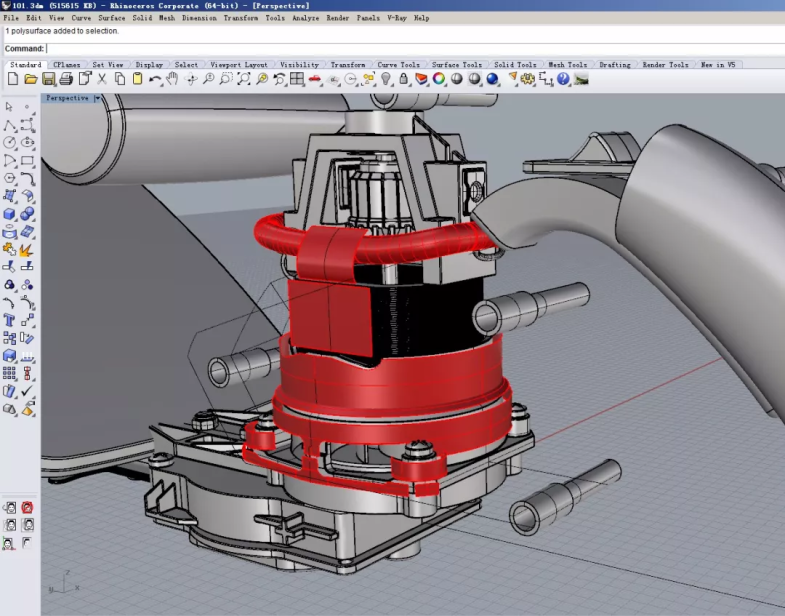Choose the Box solid tool
Image resolution: width=785 pixels, height=616 pixels.
click(10, 213)
